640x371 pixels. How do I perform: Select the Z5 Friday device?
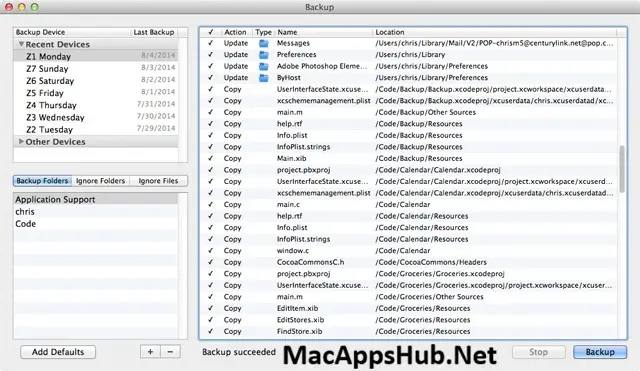pos(96,93)
